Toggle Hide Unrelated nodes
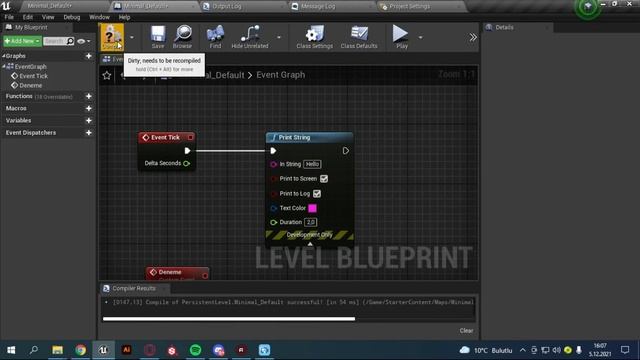Image resolution: width=640 pixels, height=360 pixels. click(250, 37)
